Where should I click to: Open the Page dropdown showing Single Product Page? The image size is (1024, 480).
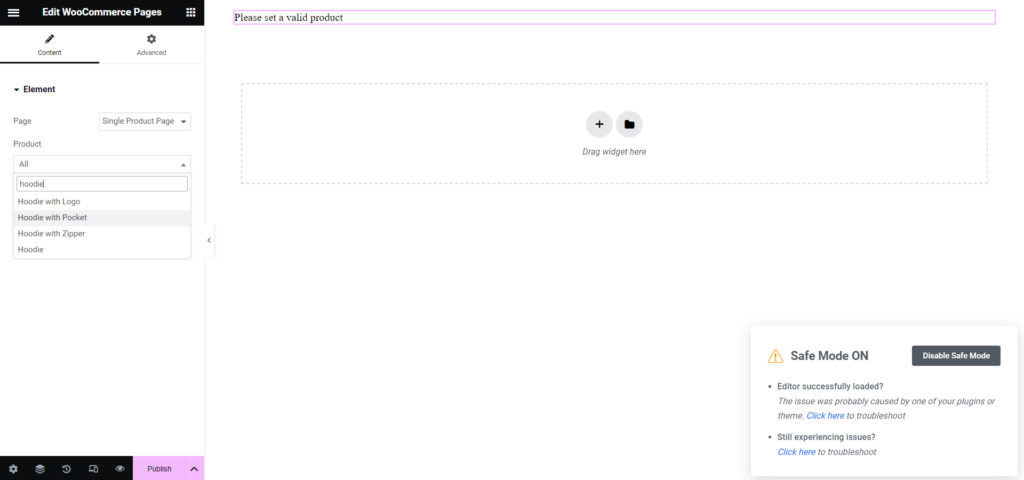tap(144, 121)
